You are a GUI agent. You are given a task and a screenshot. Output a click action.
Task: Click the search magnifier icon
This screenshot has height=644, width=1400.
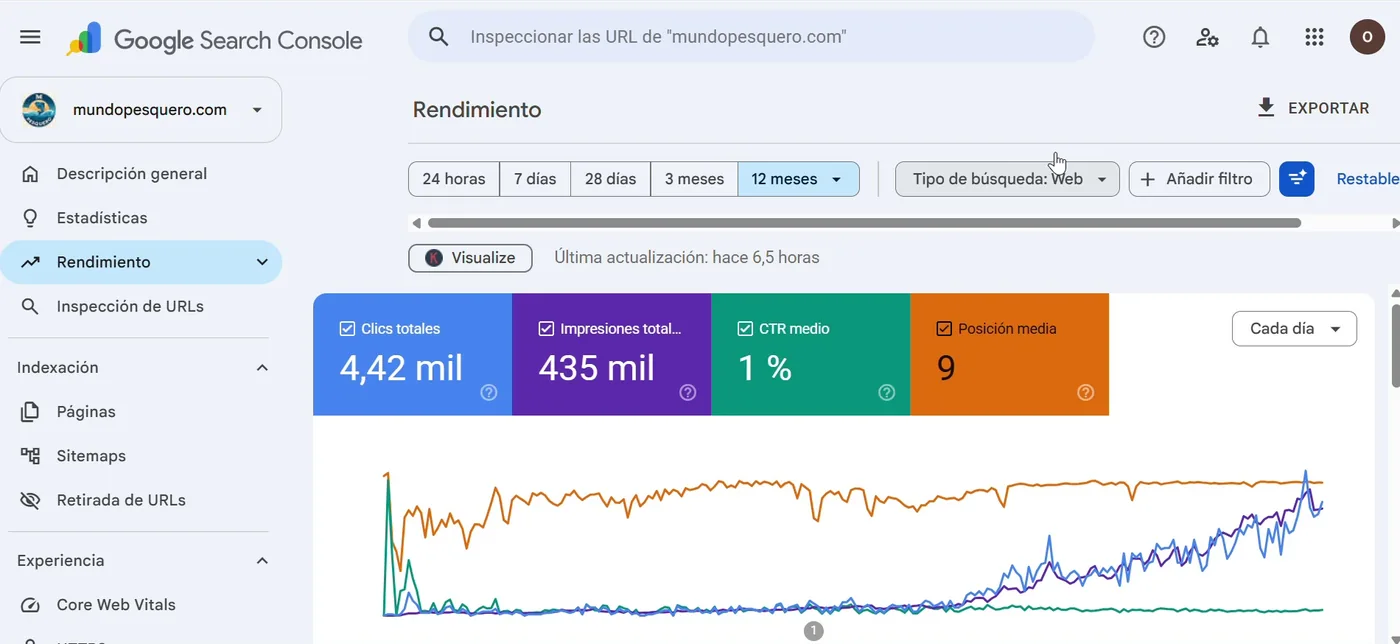[438, 37]
